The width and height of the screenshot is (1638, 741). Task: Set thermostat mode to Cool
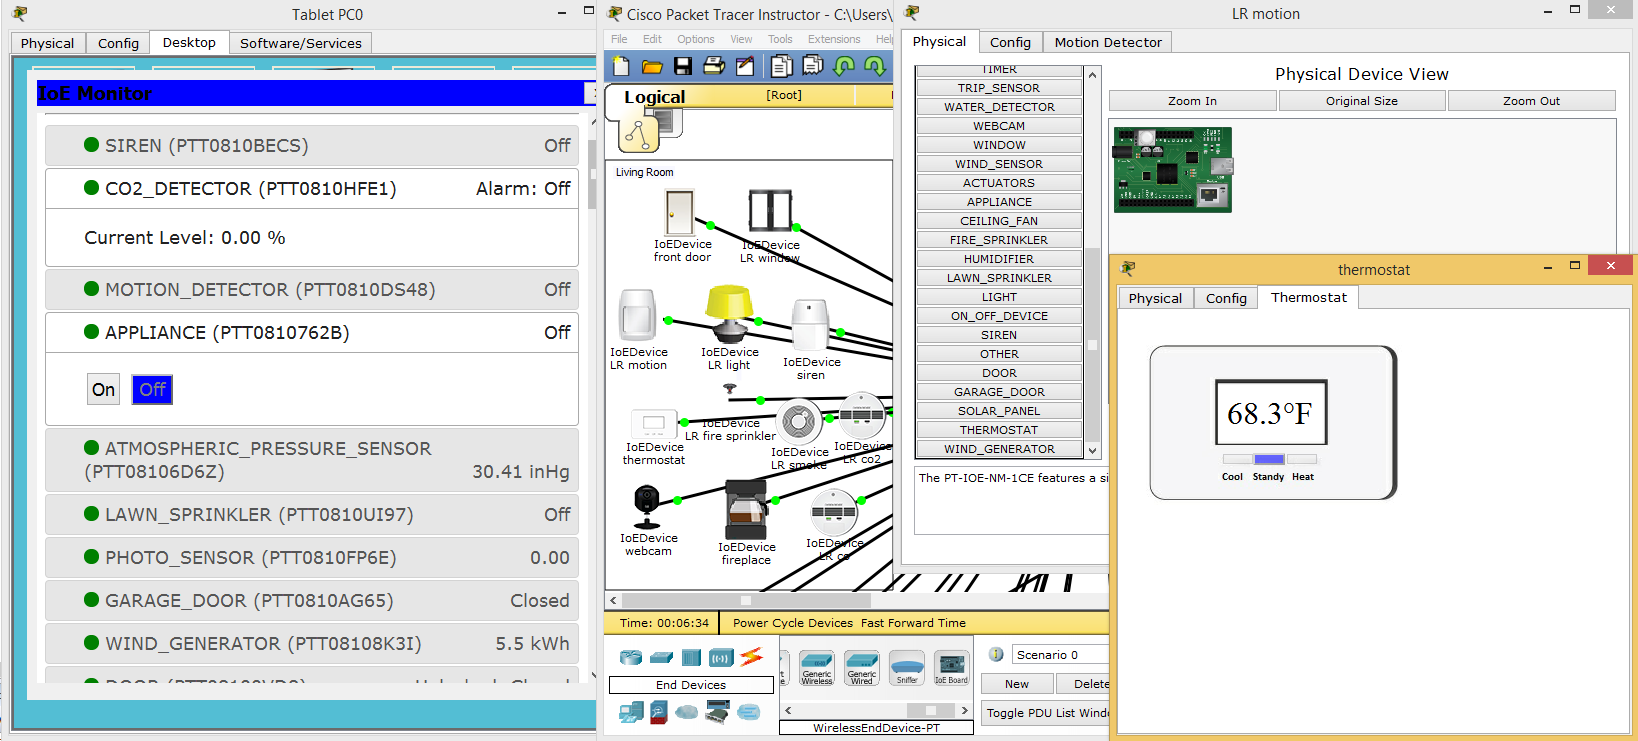[x=1236, y=459]
